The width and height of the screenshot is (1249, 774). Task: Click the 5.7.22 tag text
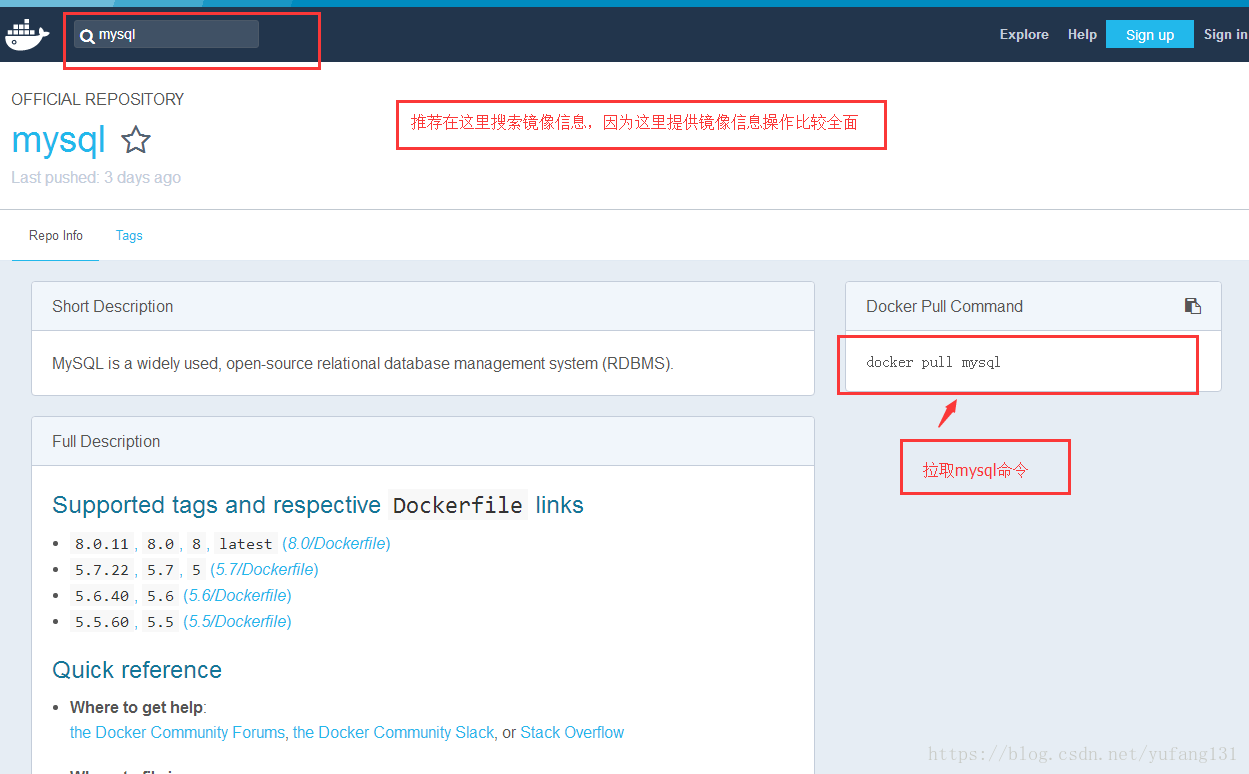(x=102, y=570)
